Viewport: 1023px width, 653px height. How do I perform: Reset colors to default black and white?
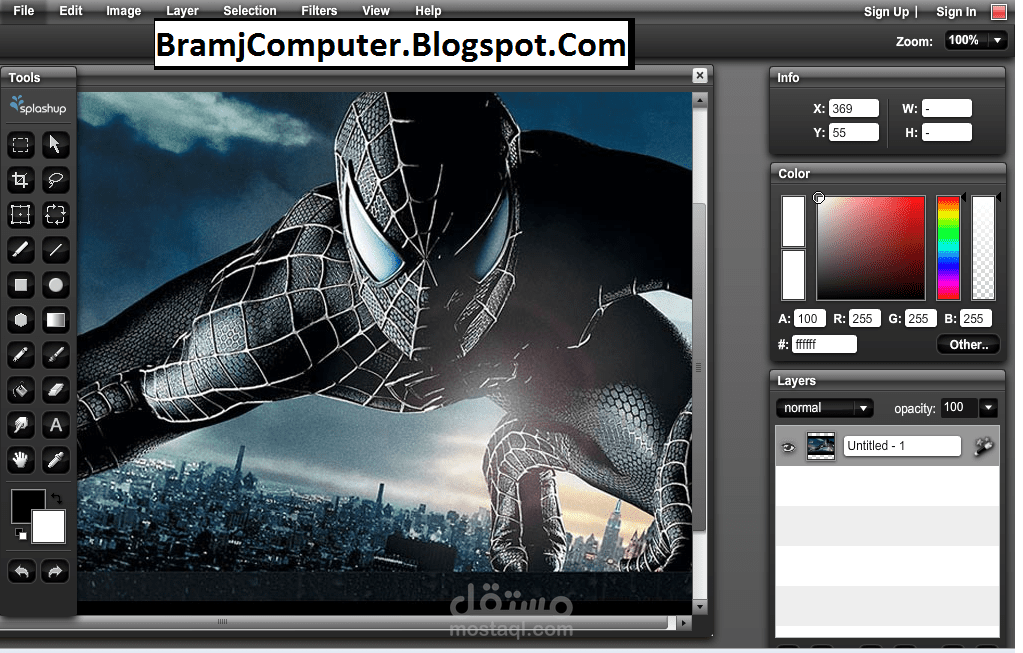coord(21,534)
